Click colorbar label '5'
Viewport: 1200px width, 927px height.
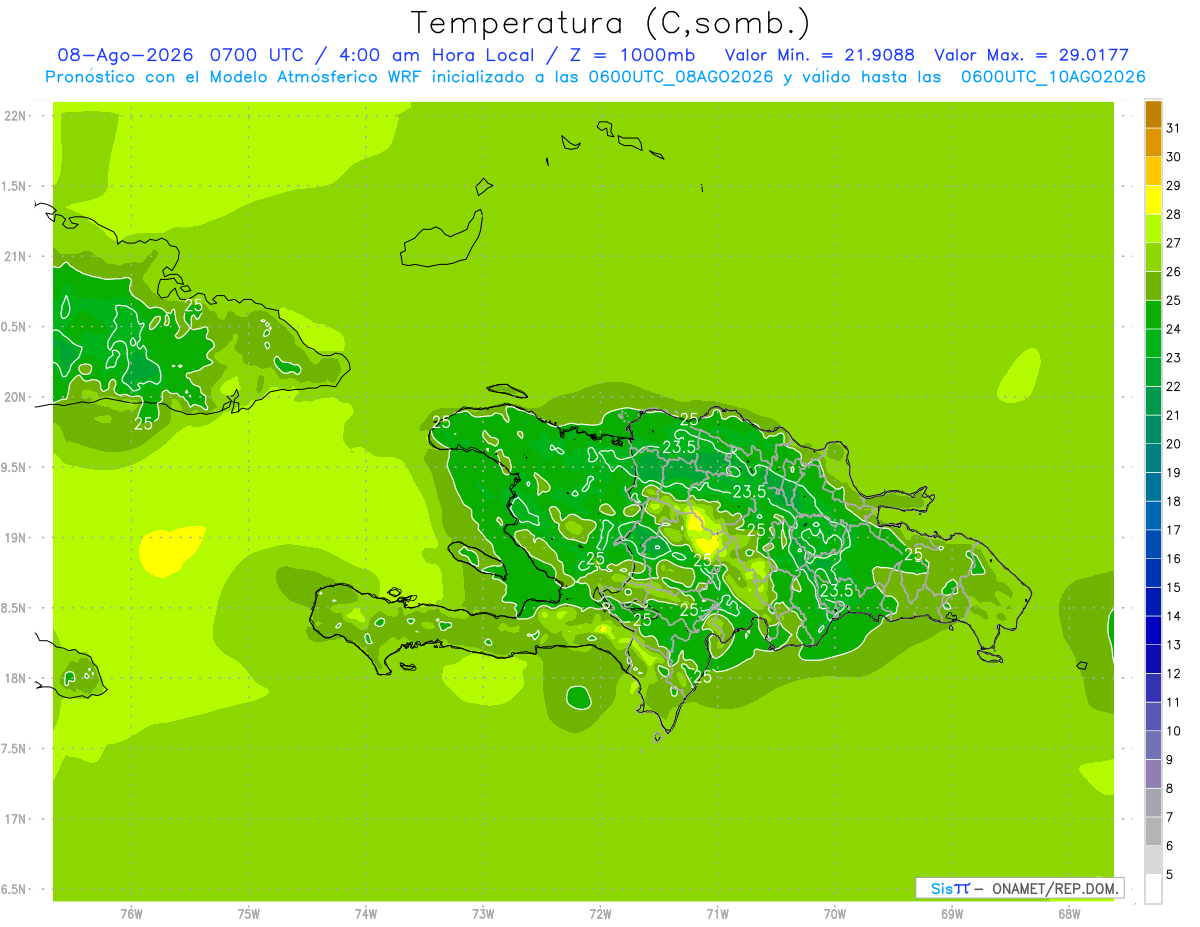click(x=1170, y=875)
